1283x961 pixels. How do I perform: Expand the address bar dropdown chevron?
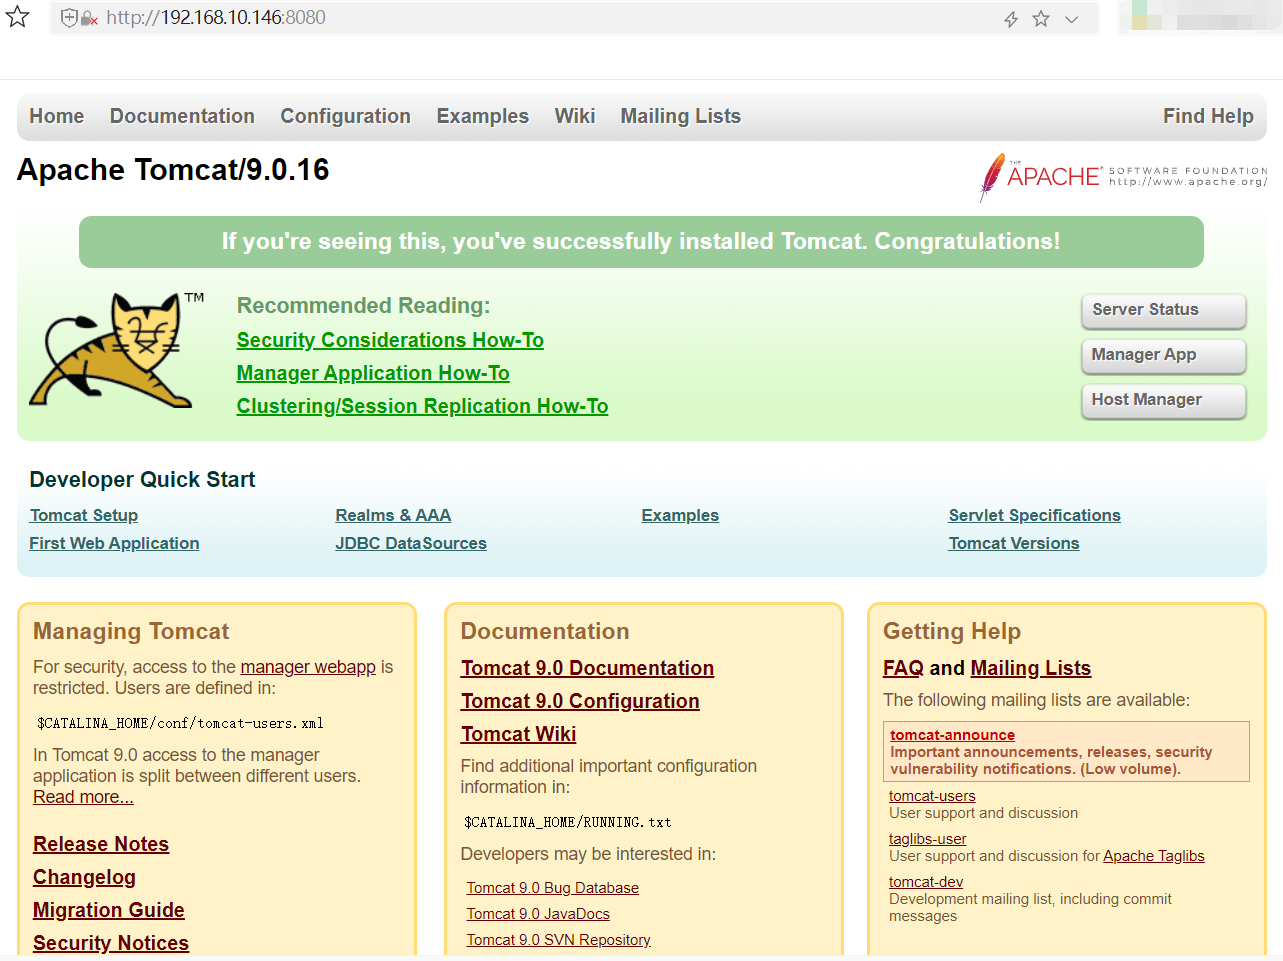point(1071,19)
